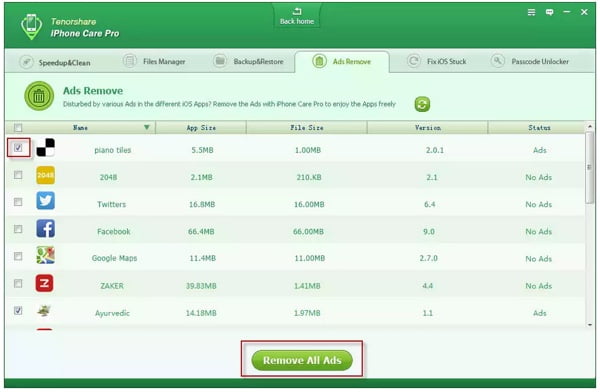Click the Speedup&Clean tab icon
The width and height of the screenshot is (600, 392).
pyautogui.click(x=26, y=62)
